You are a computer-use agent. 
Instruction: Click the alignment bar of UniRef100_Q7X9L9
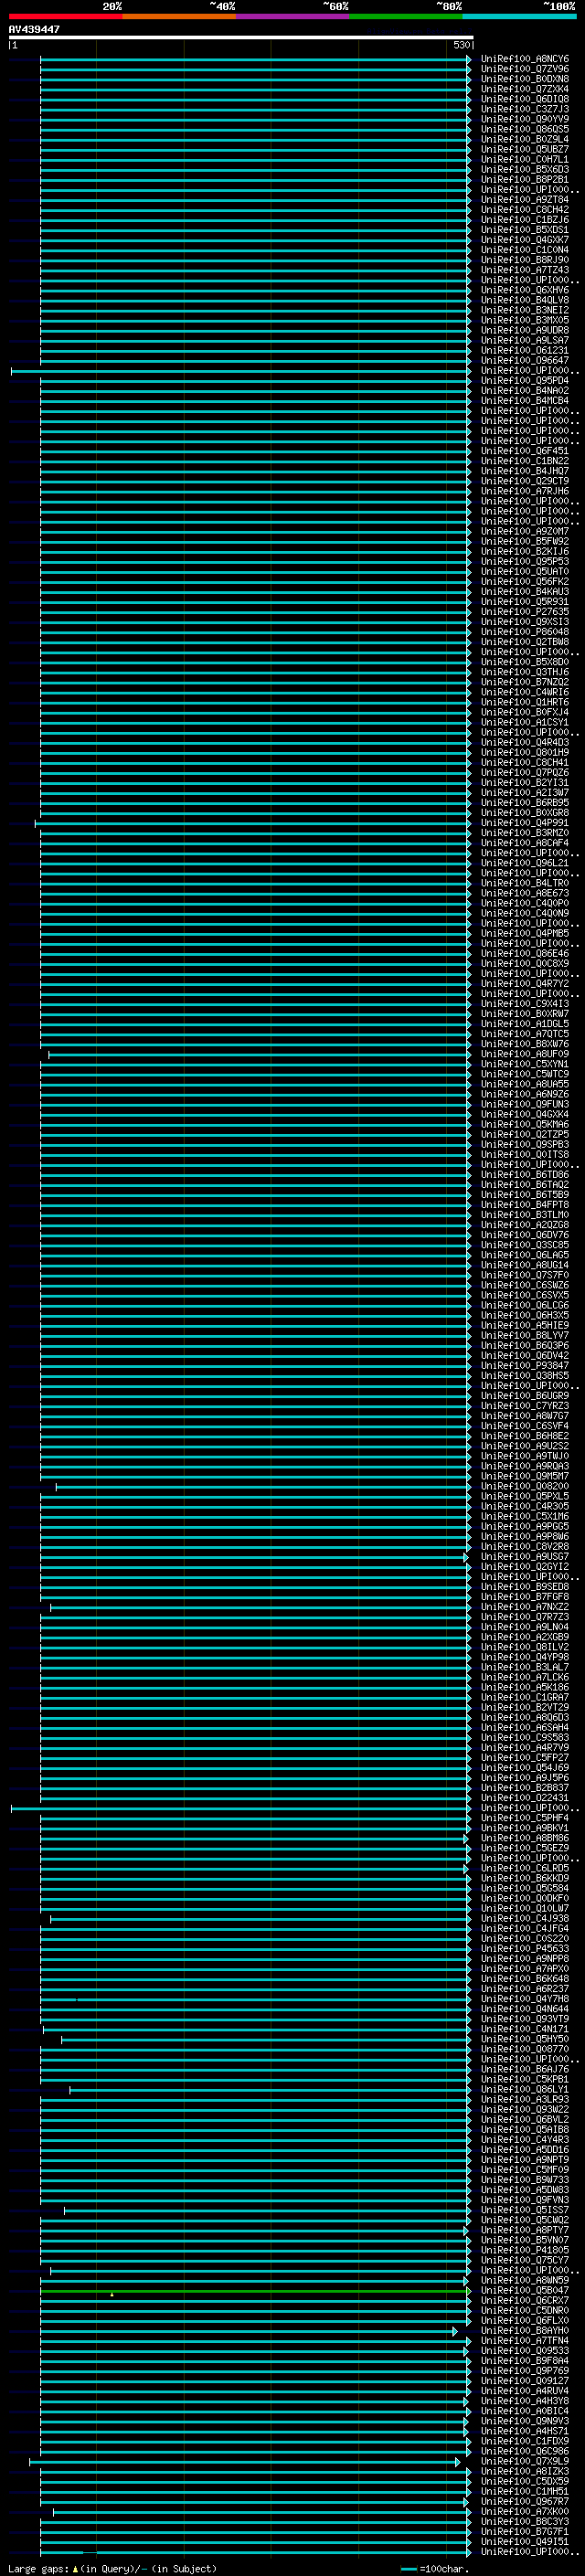pos(245,2461)
